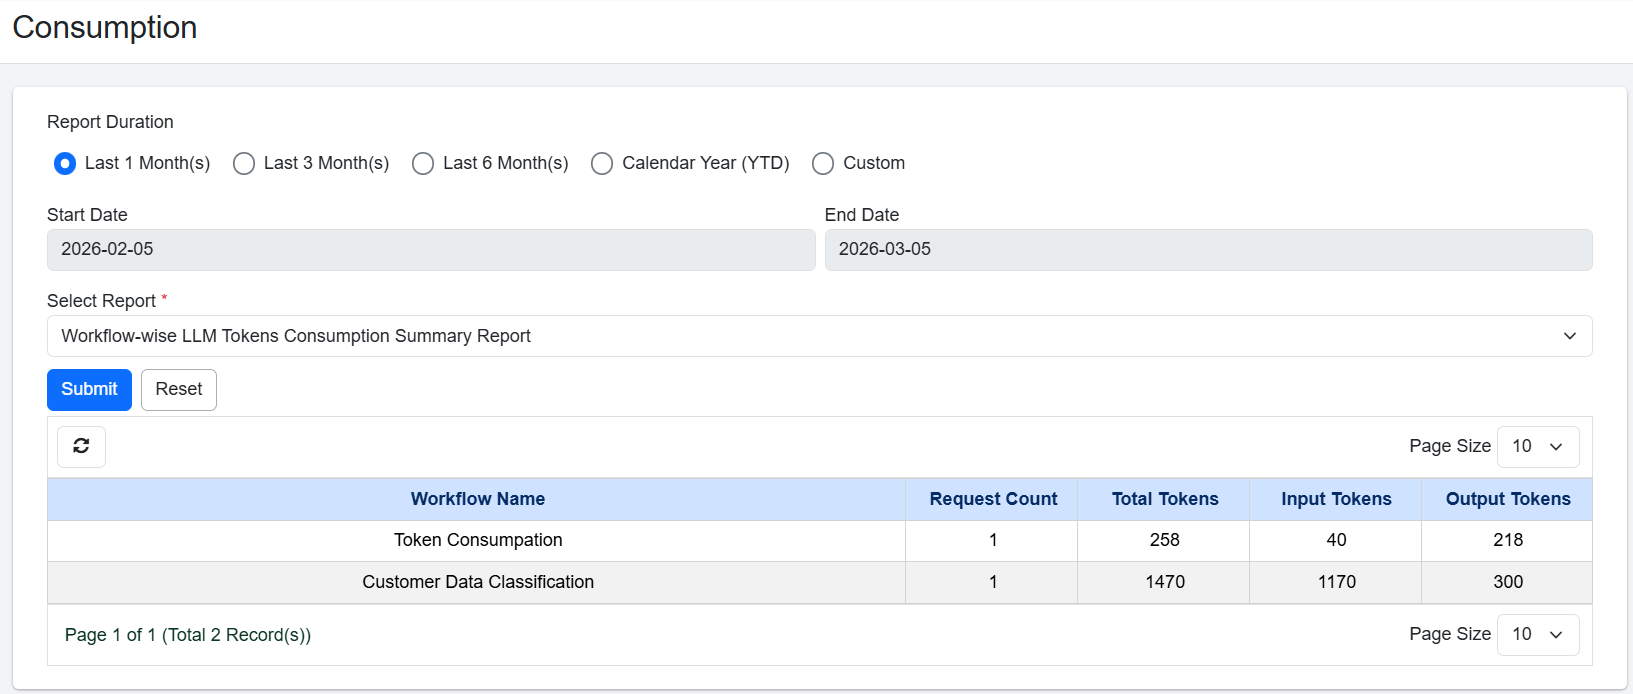The width and height of the screenshot is (1633, 694).
Task: Click the Request Count column header
Action: point(993,499)
